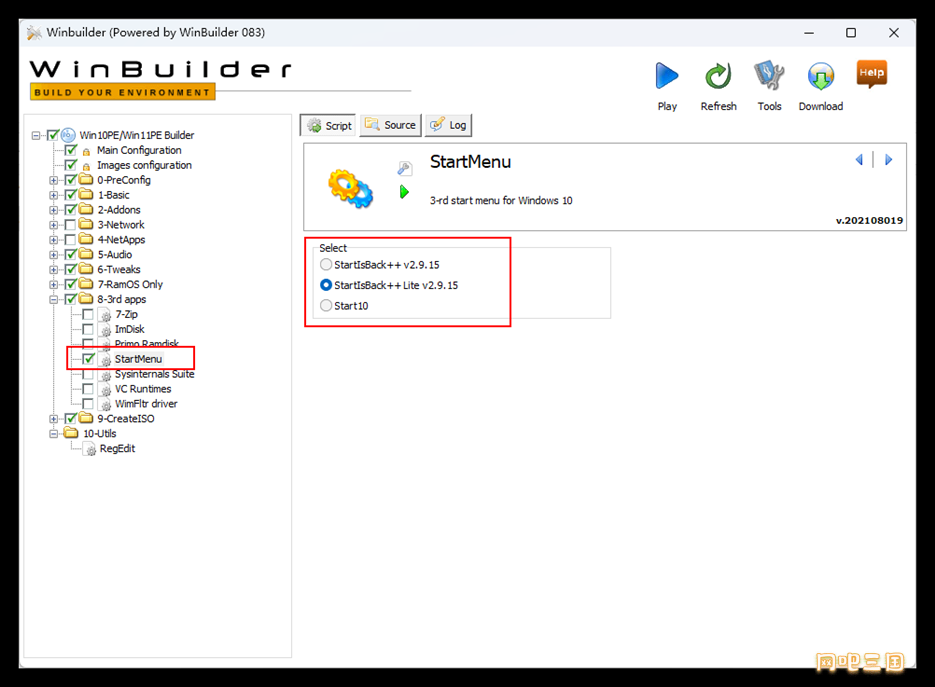Uncheck the 6-Tweaks folder checkbox
Image resolution: width=935 pixels, height=687 pixels.
(70, 269)
